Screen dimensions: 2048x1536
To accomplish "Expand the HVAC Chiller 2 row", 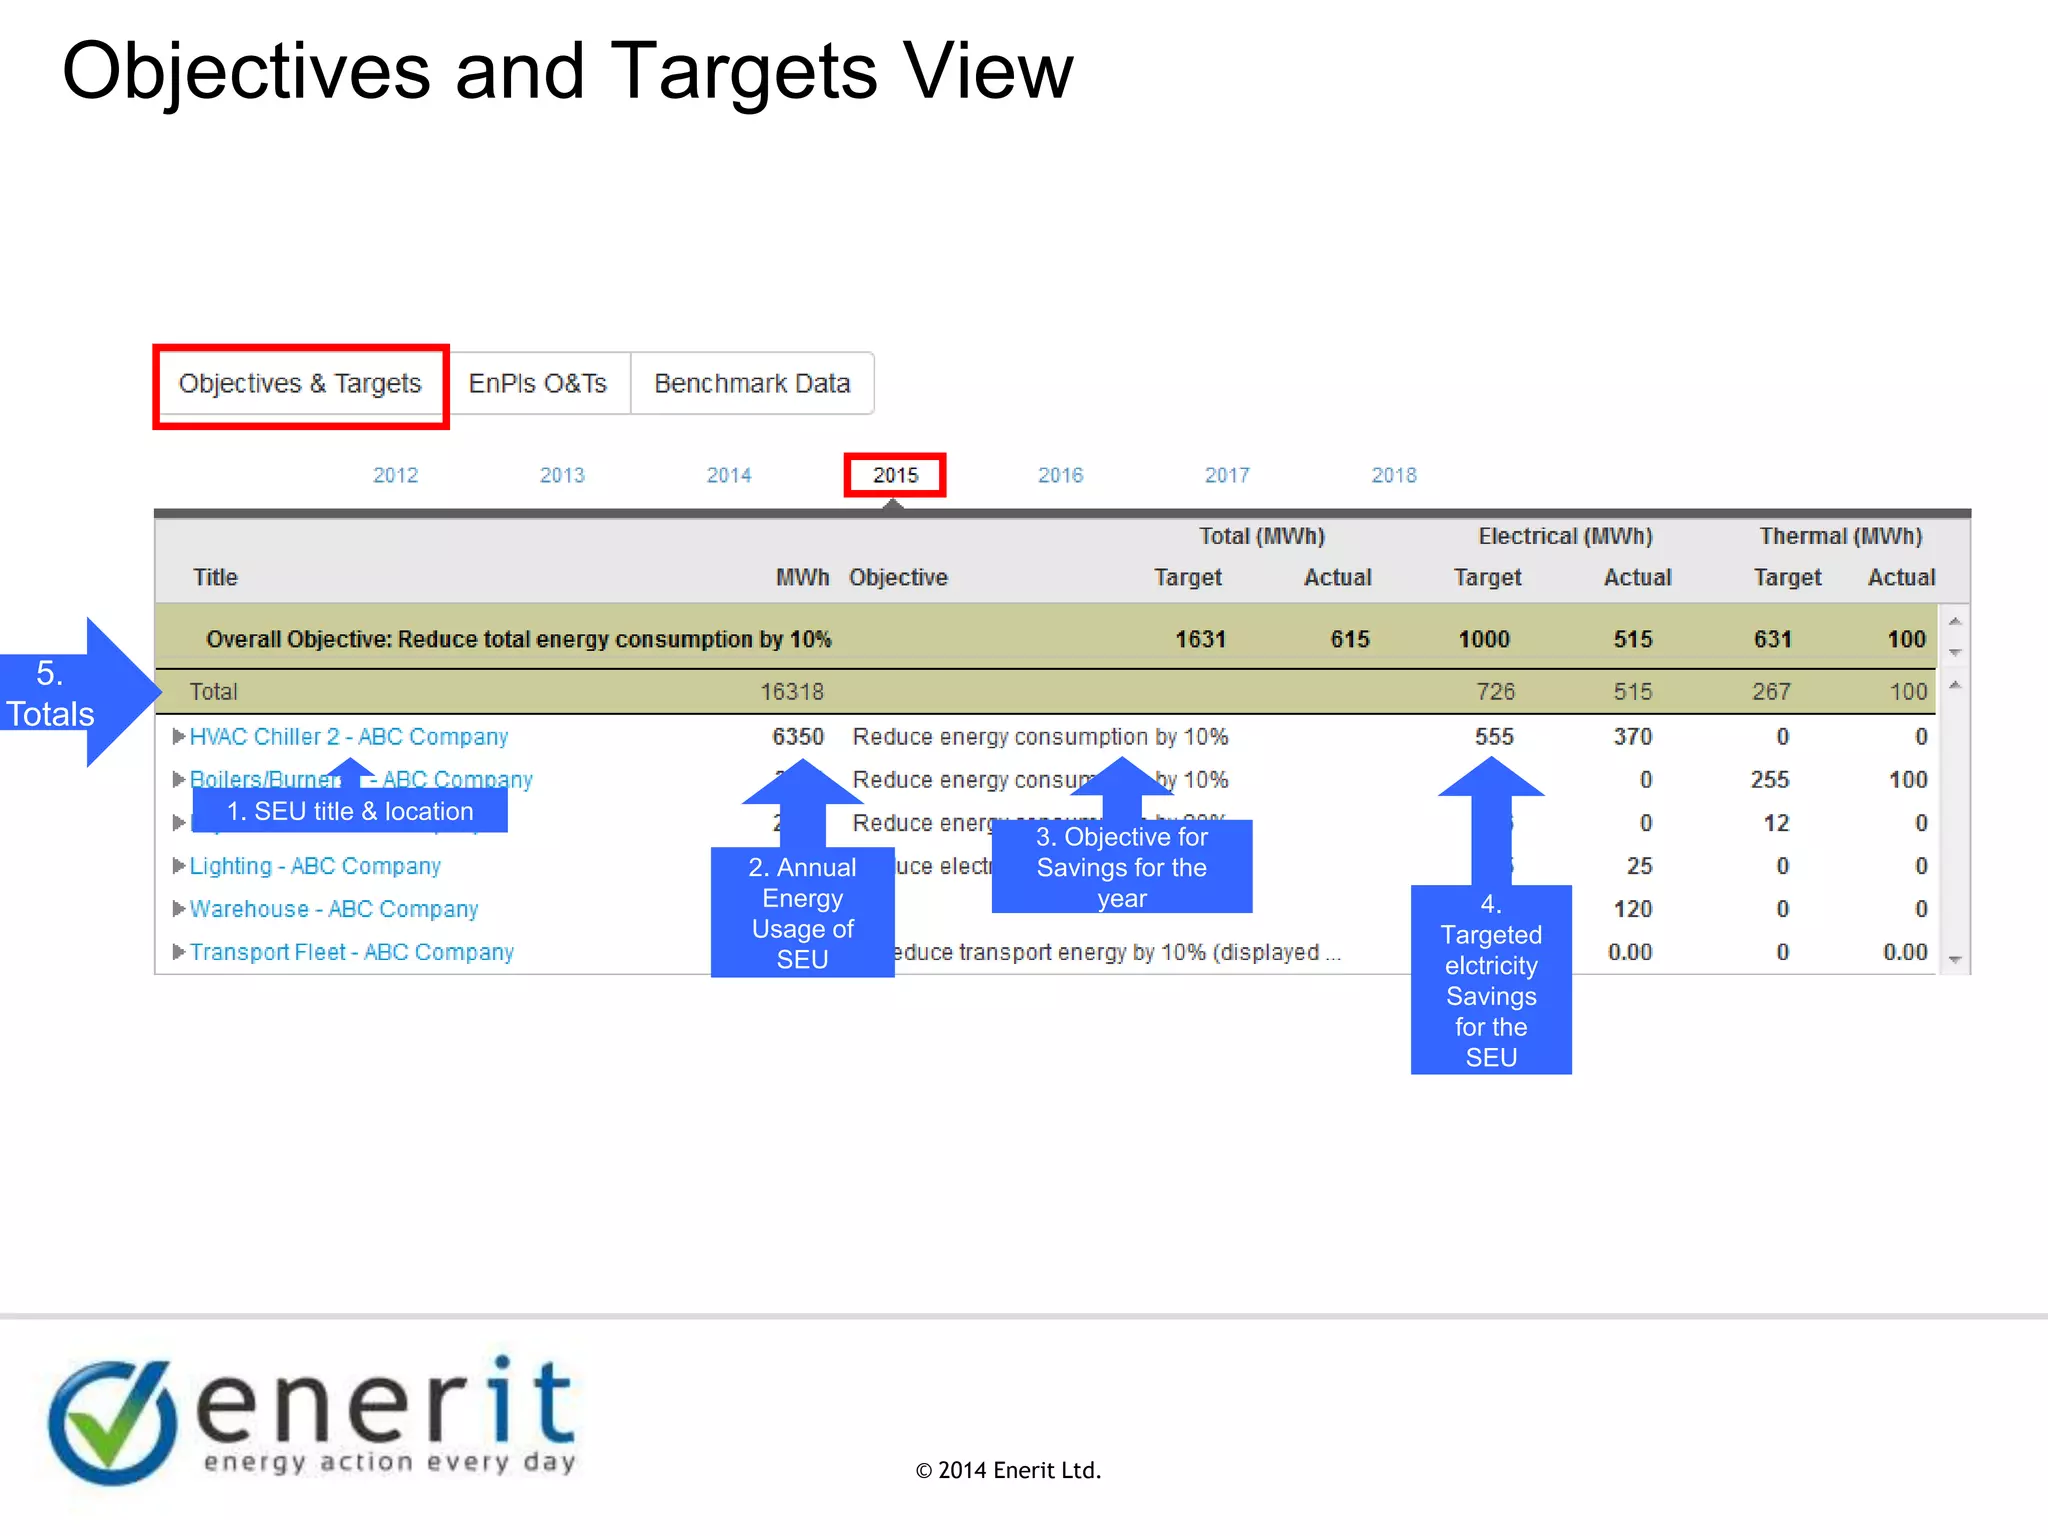I will [x=179, y=737].
